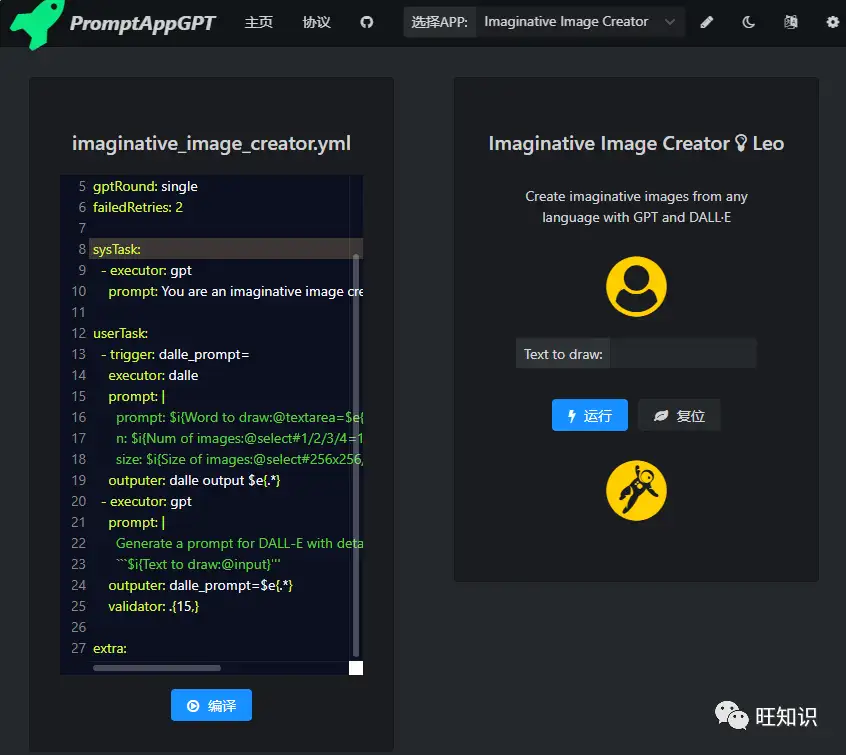The width and height of the screenshot is (846, 755).
Task: Click the yellow user avatar icon
Action: coord(636,286)
